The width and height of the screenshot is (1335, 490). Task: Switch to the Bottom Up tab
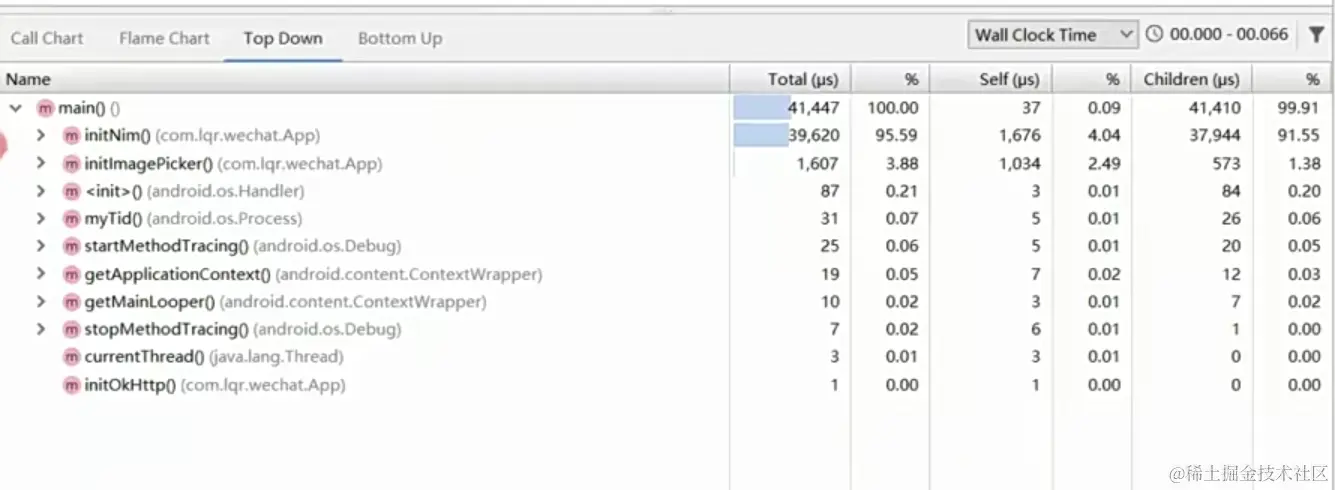click(x=400, y=38)
